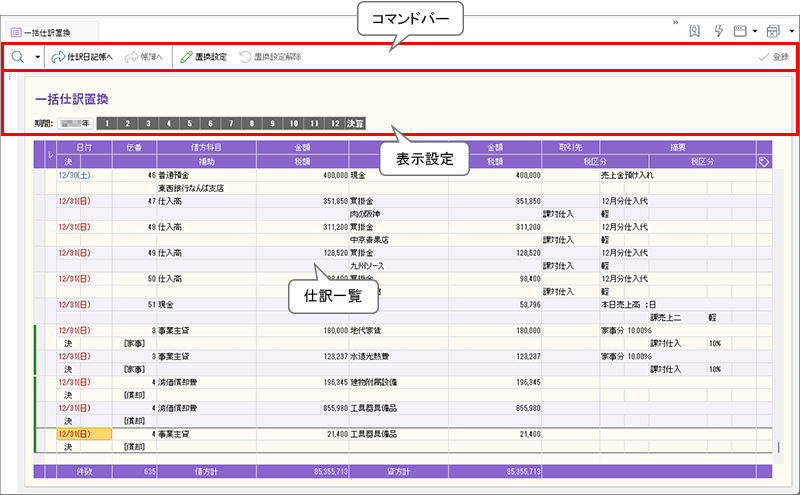Go to 仕訳日記帳へ in the command bar
Image resolution: width=800 pixels, height=495 pixels.
(x=82, y=57)
